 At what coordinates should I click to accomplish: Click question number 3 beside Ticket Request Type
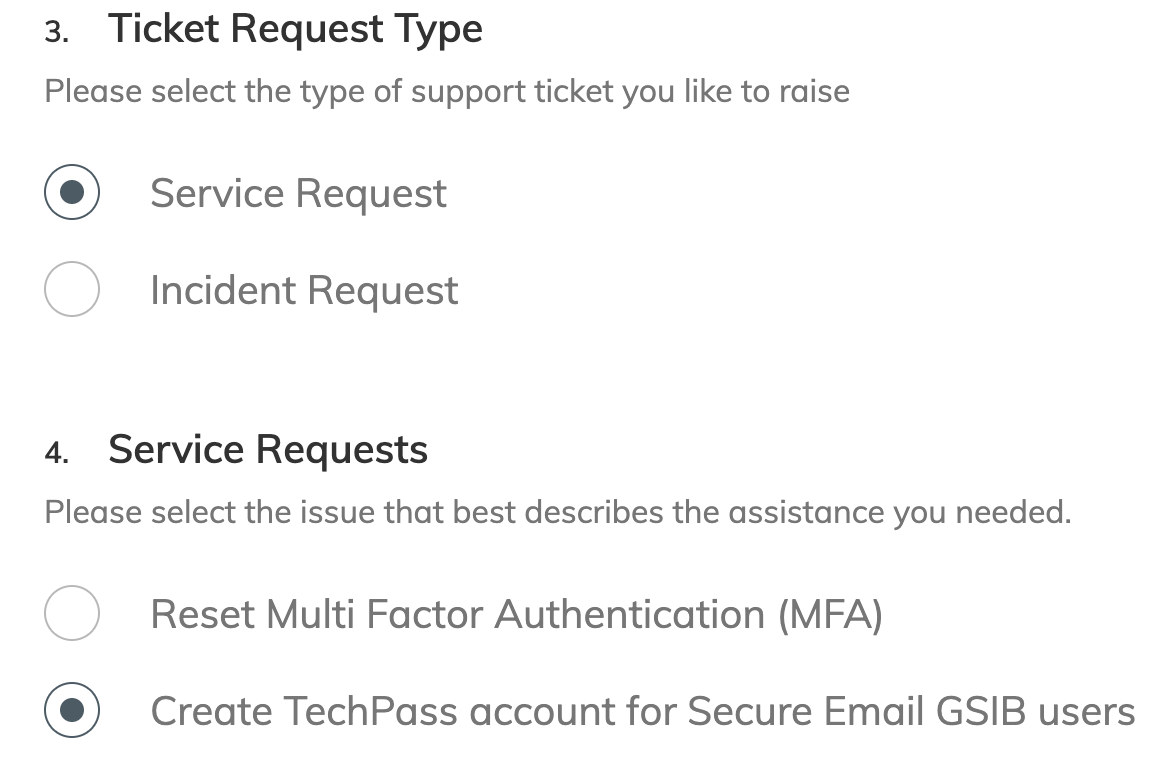click(x=56, y=32)
